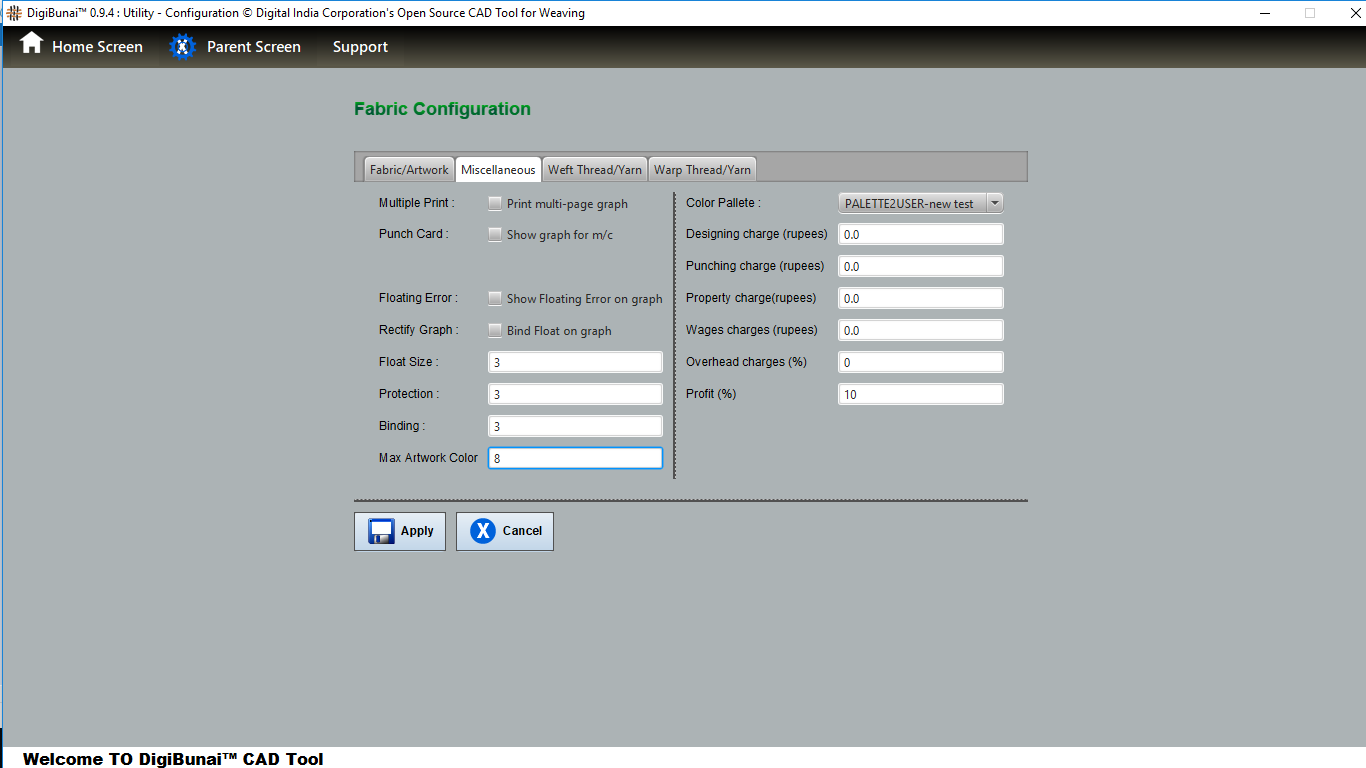
Task: Open the Support menu
Action: tap(360, 47)
